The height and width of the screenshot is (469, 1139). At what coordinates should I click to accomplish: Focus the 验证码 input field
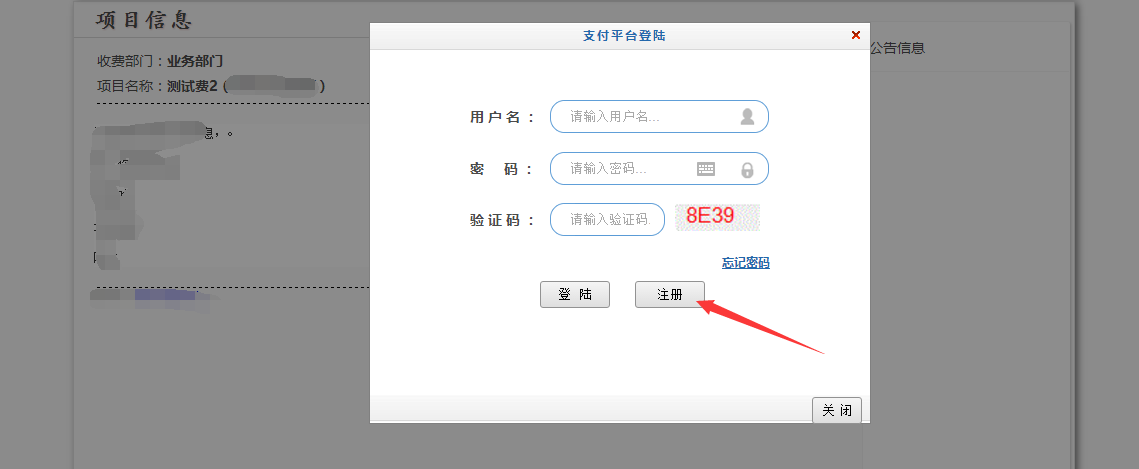[607, 220]
